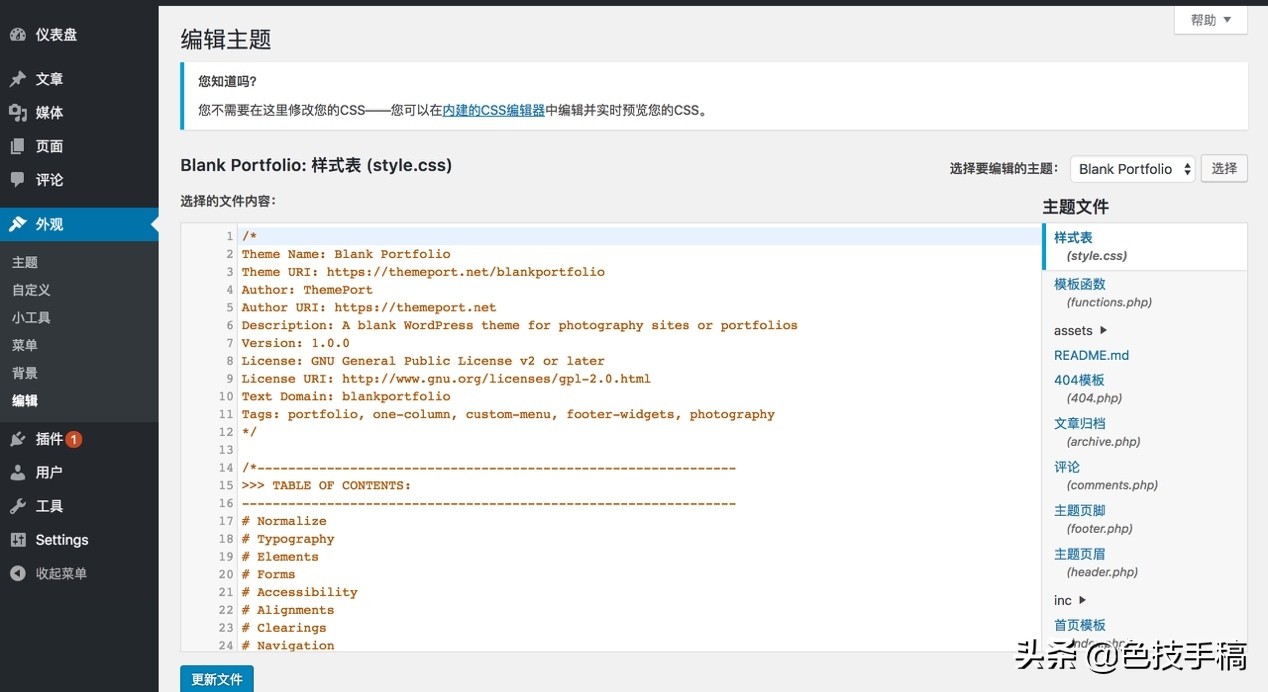Screen dimensions: 1268x692
Task: Click the 'Theme Name: Blank Portfolio' code line
Action: (x=346, y=254)
